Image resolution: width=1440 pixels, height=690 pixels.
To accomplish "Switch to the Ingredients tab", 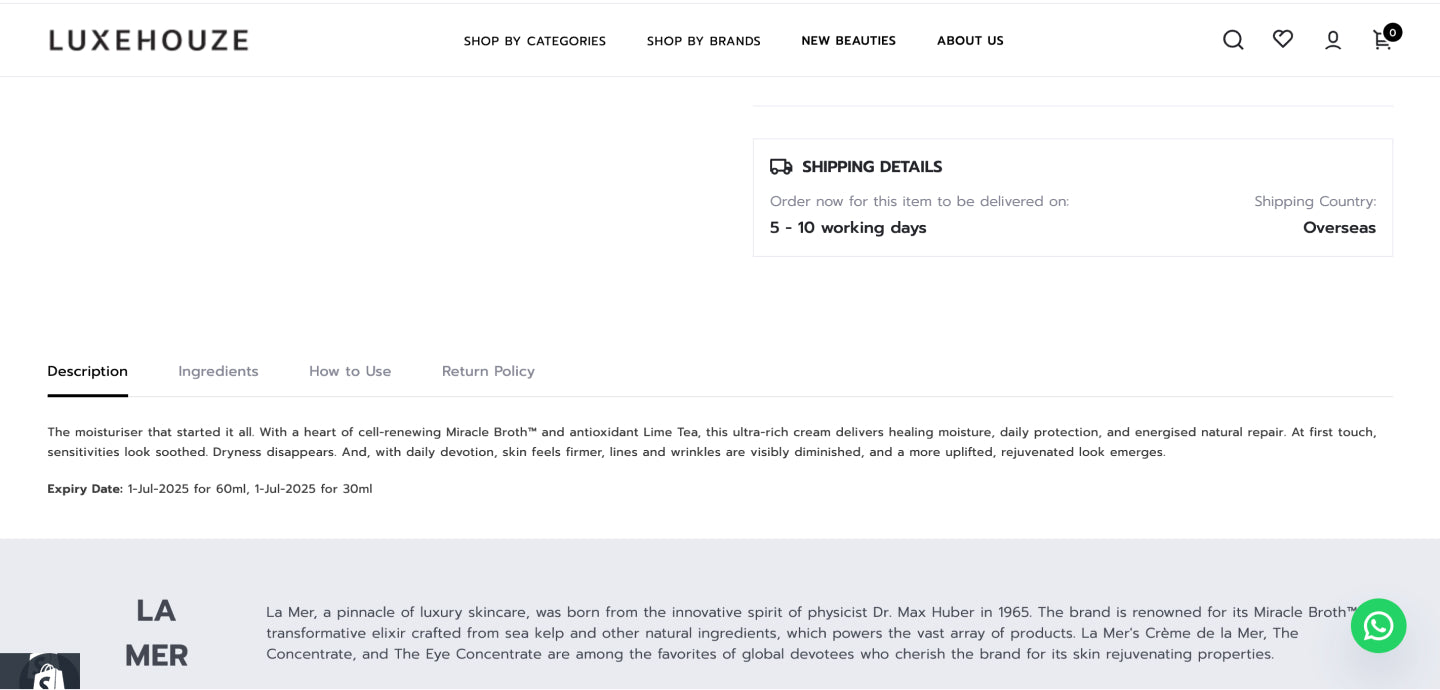I will (218, 371).
